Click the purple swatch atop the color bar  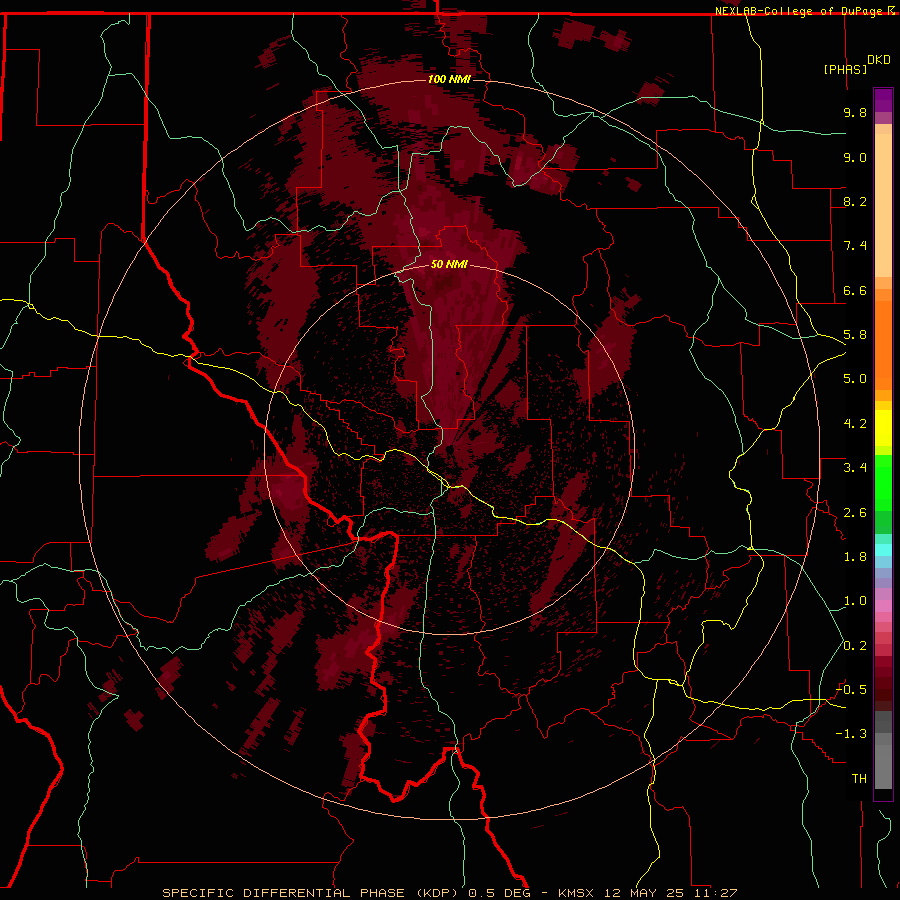pos(883,101)
